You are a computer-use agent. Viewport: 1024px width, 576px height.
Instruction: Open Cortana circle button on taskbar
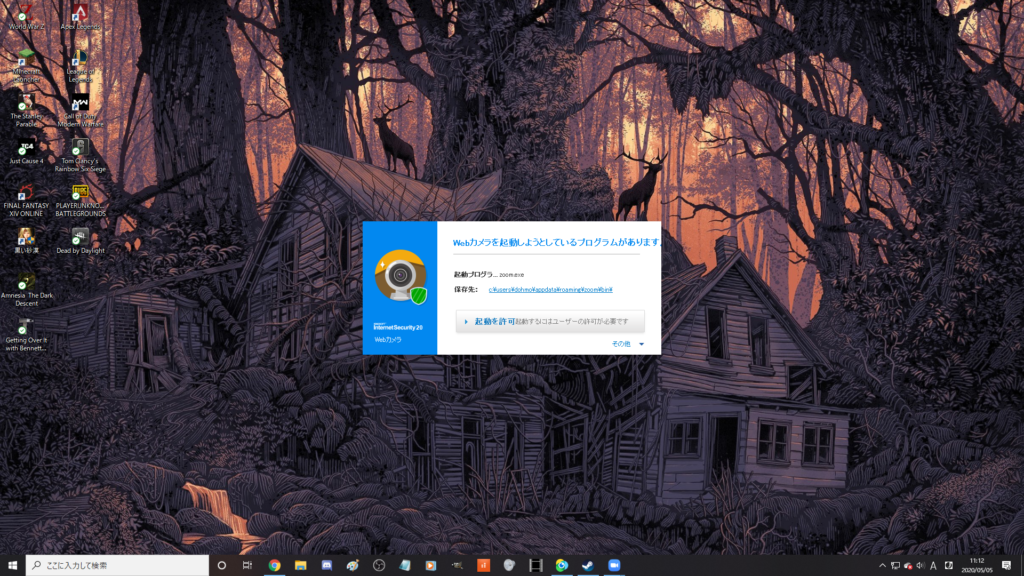click(x=221, y=566)
